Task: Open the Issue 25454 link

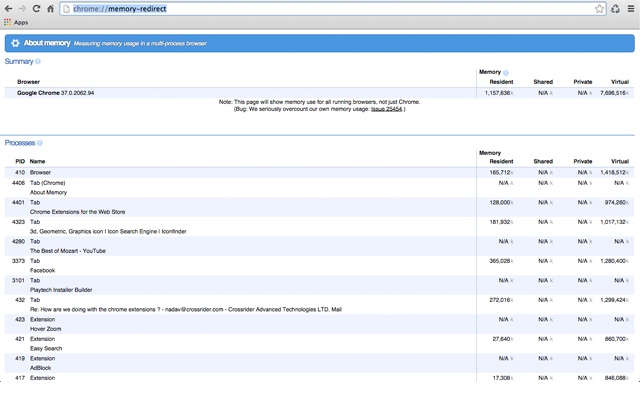Action: (386, 109)
